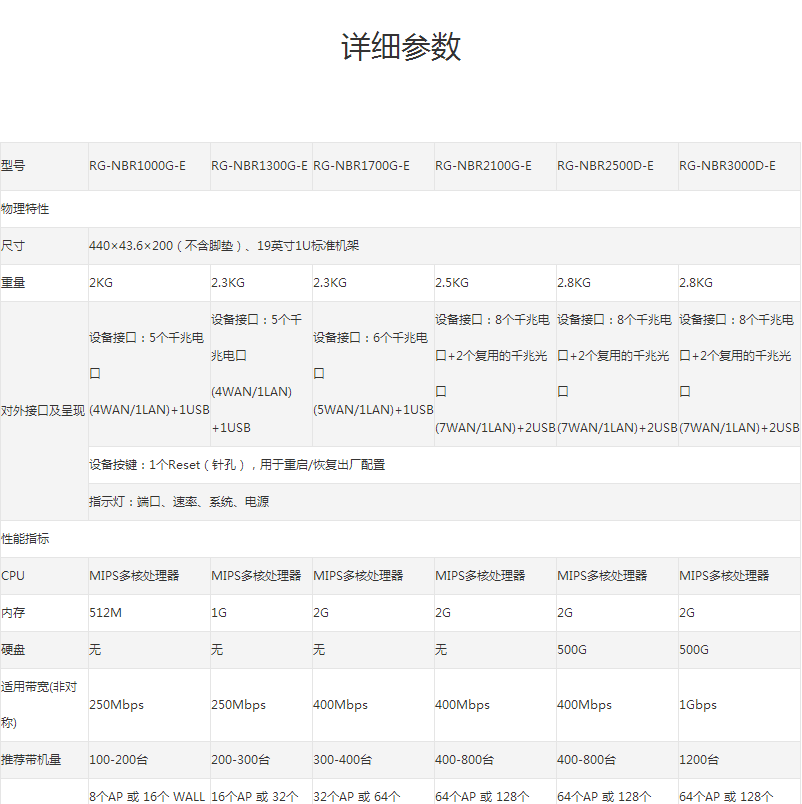Click the 硬盘 row label

coord(14,650)
